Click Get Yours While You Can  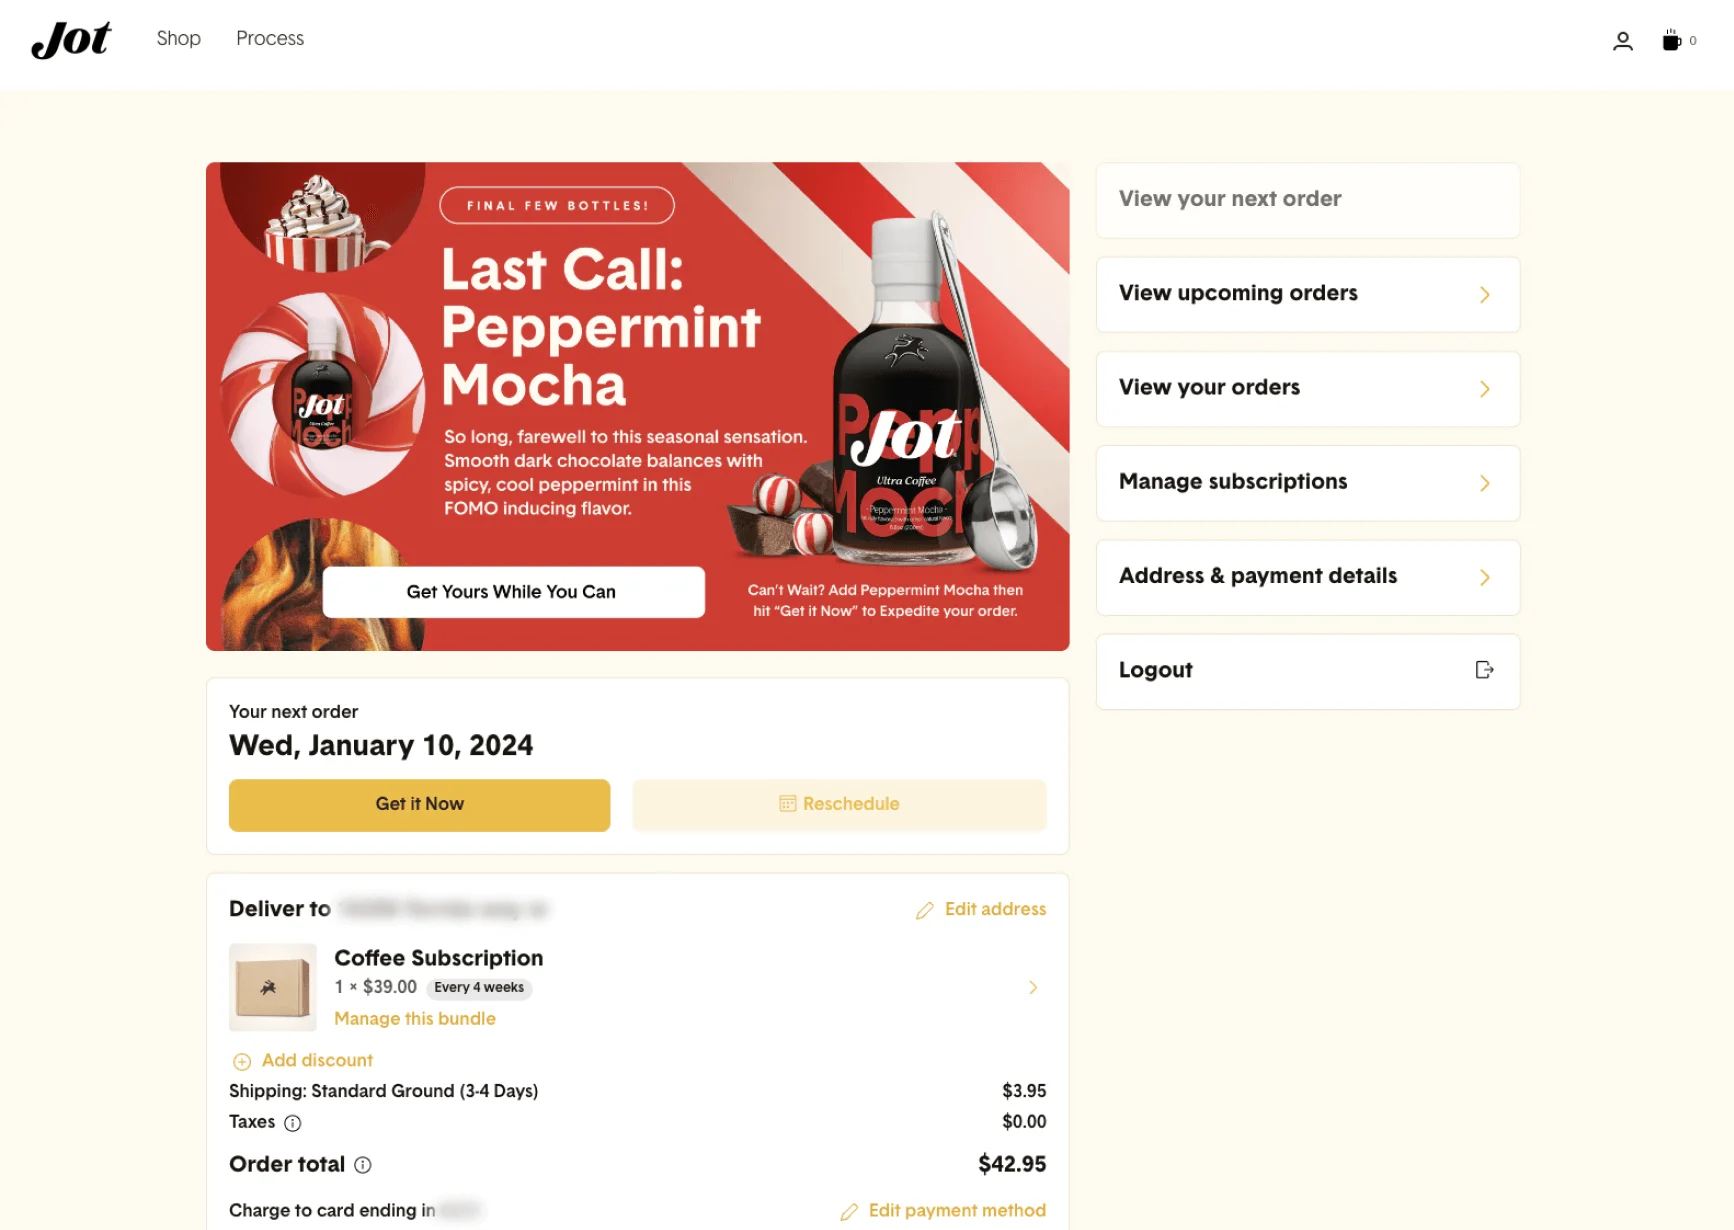point(512,591)
